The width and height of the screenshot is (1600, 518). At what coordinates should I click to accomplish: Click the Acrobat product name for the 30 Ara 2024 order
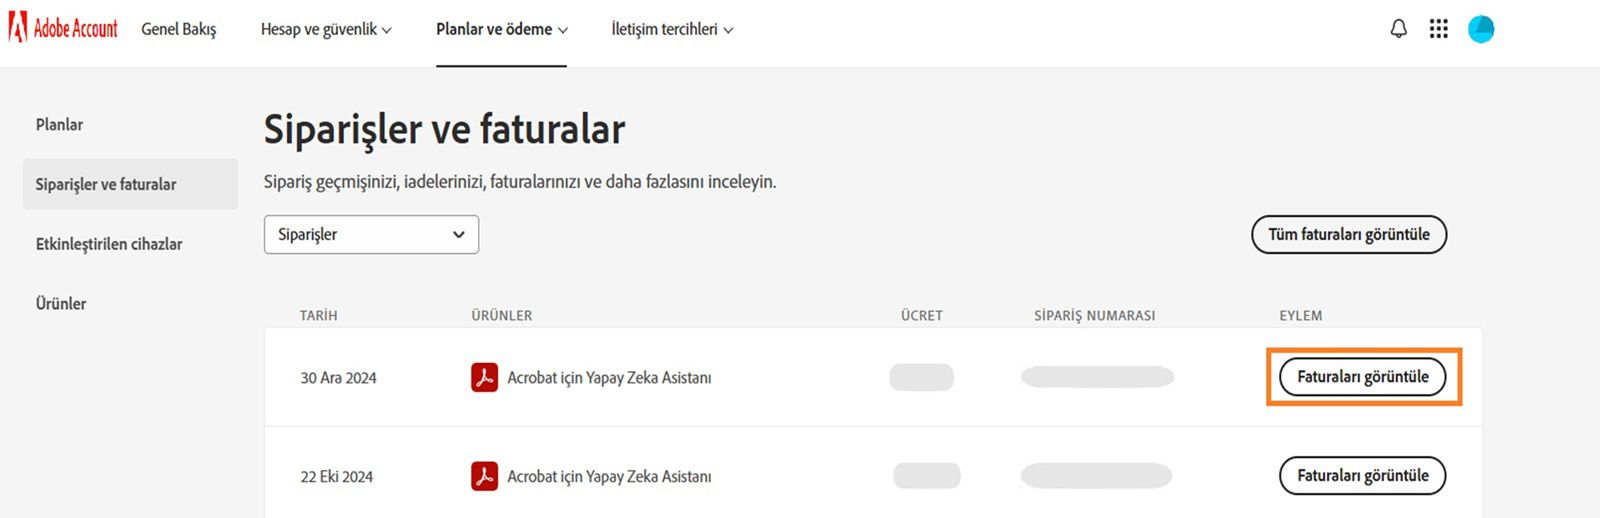[x=609, y=378]
